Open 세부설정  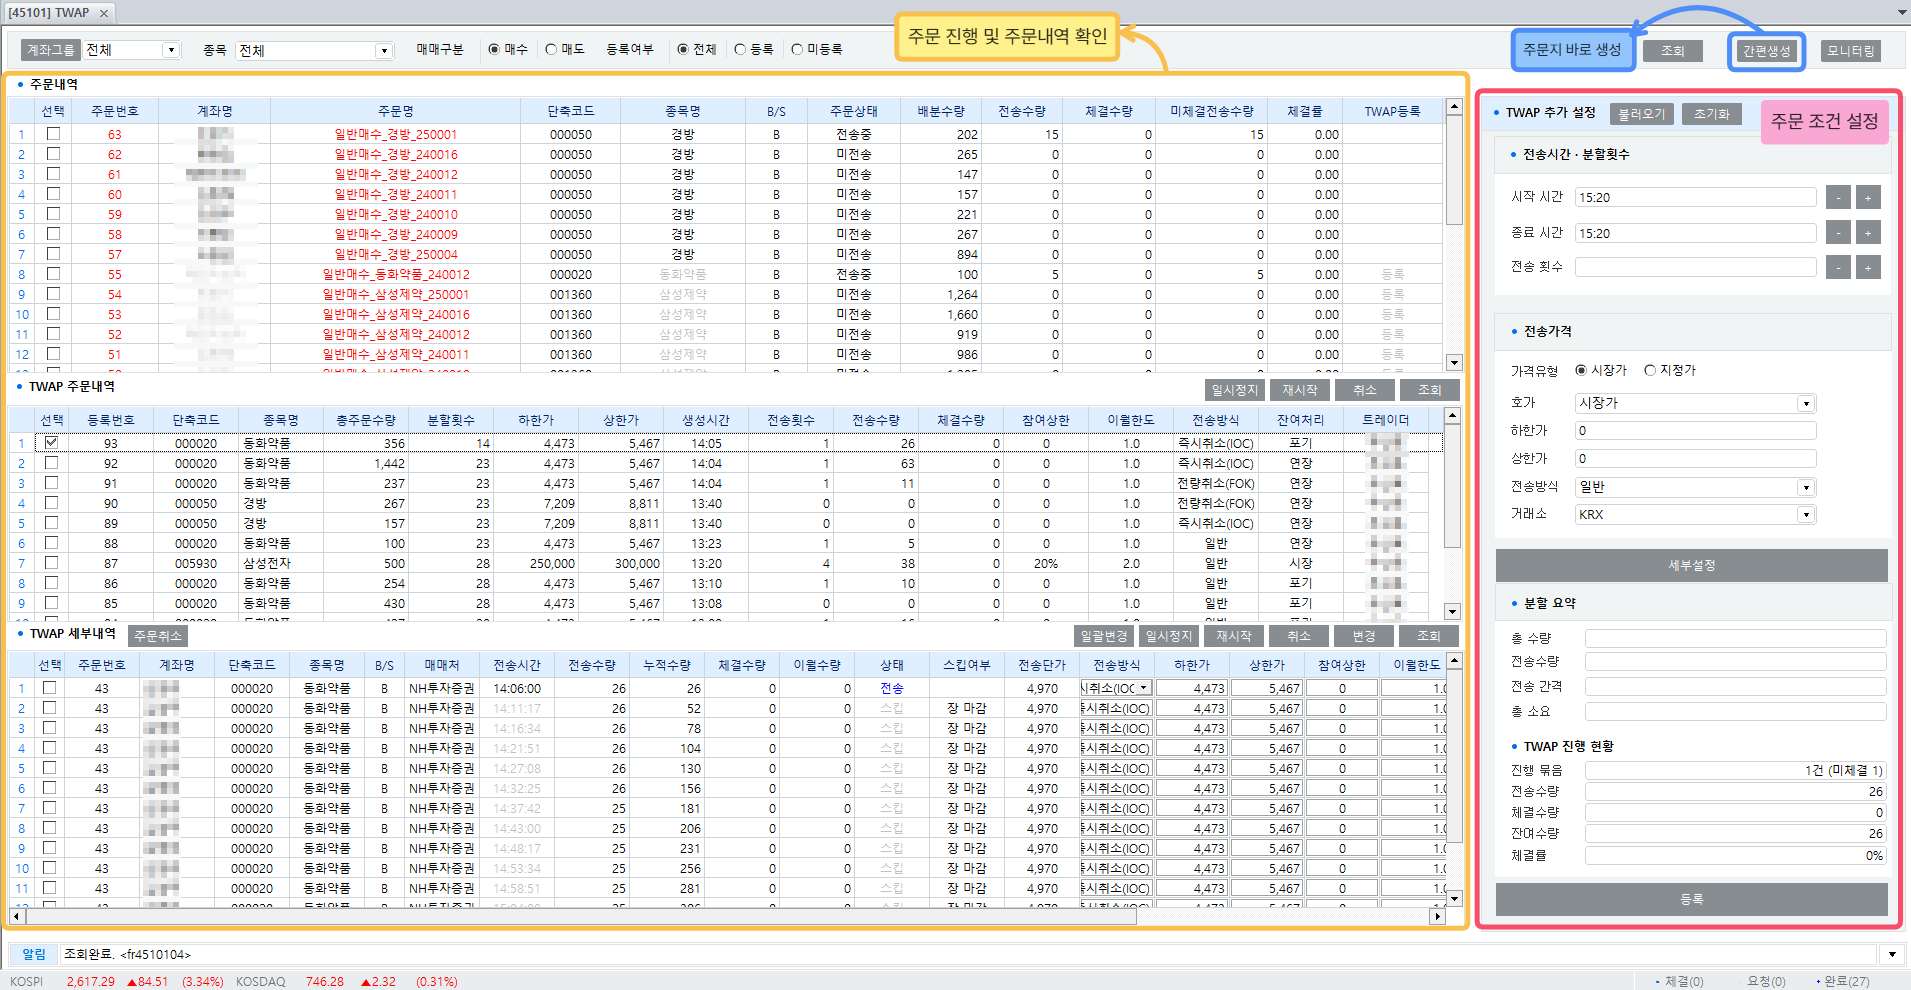pos(1692,565)
